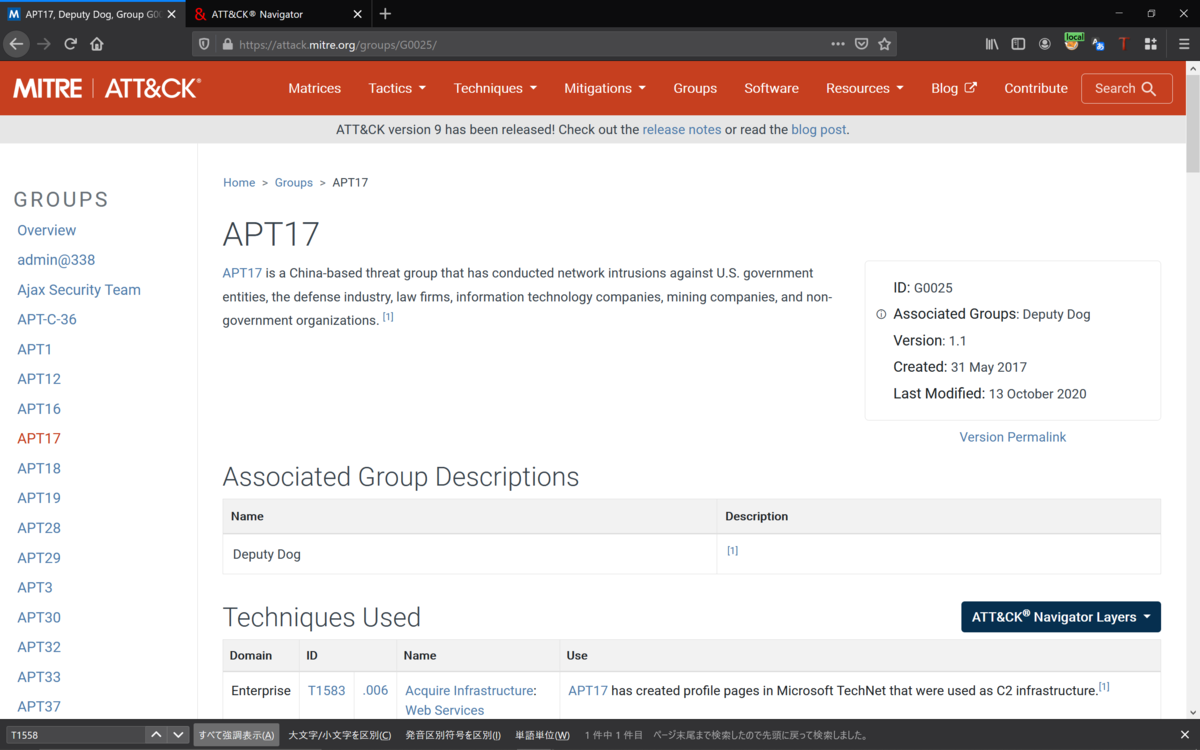Open the extensions grid-plus icon
This screenshot has width=1200, height=750.
[x=1151, y=44]
